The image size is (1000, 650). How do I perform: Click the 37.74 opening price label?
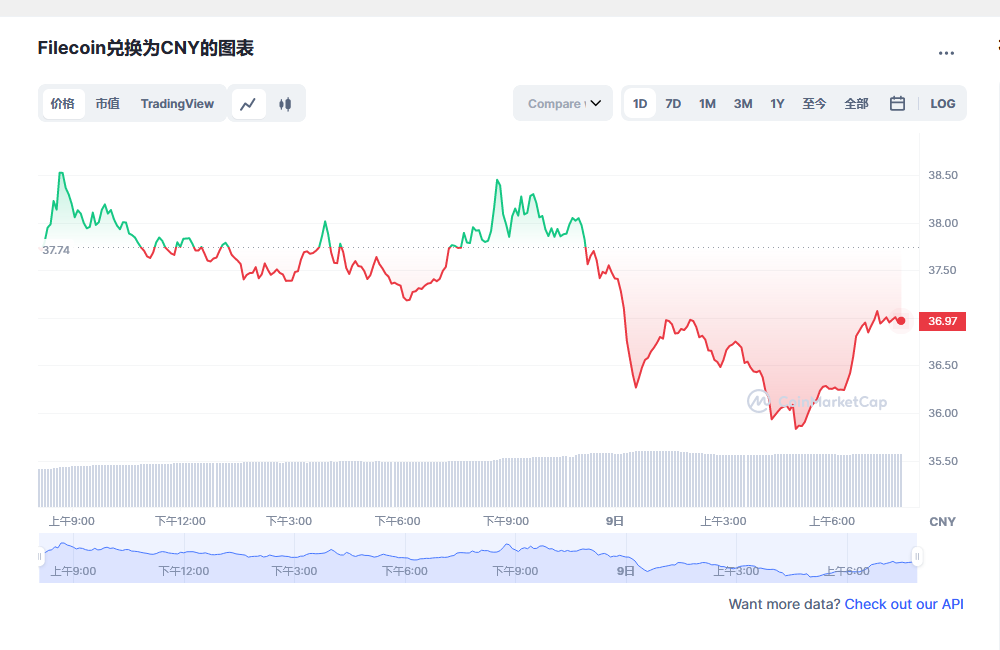click(x=56, y=250)
